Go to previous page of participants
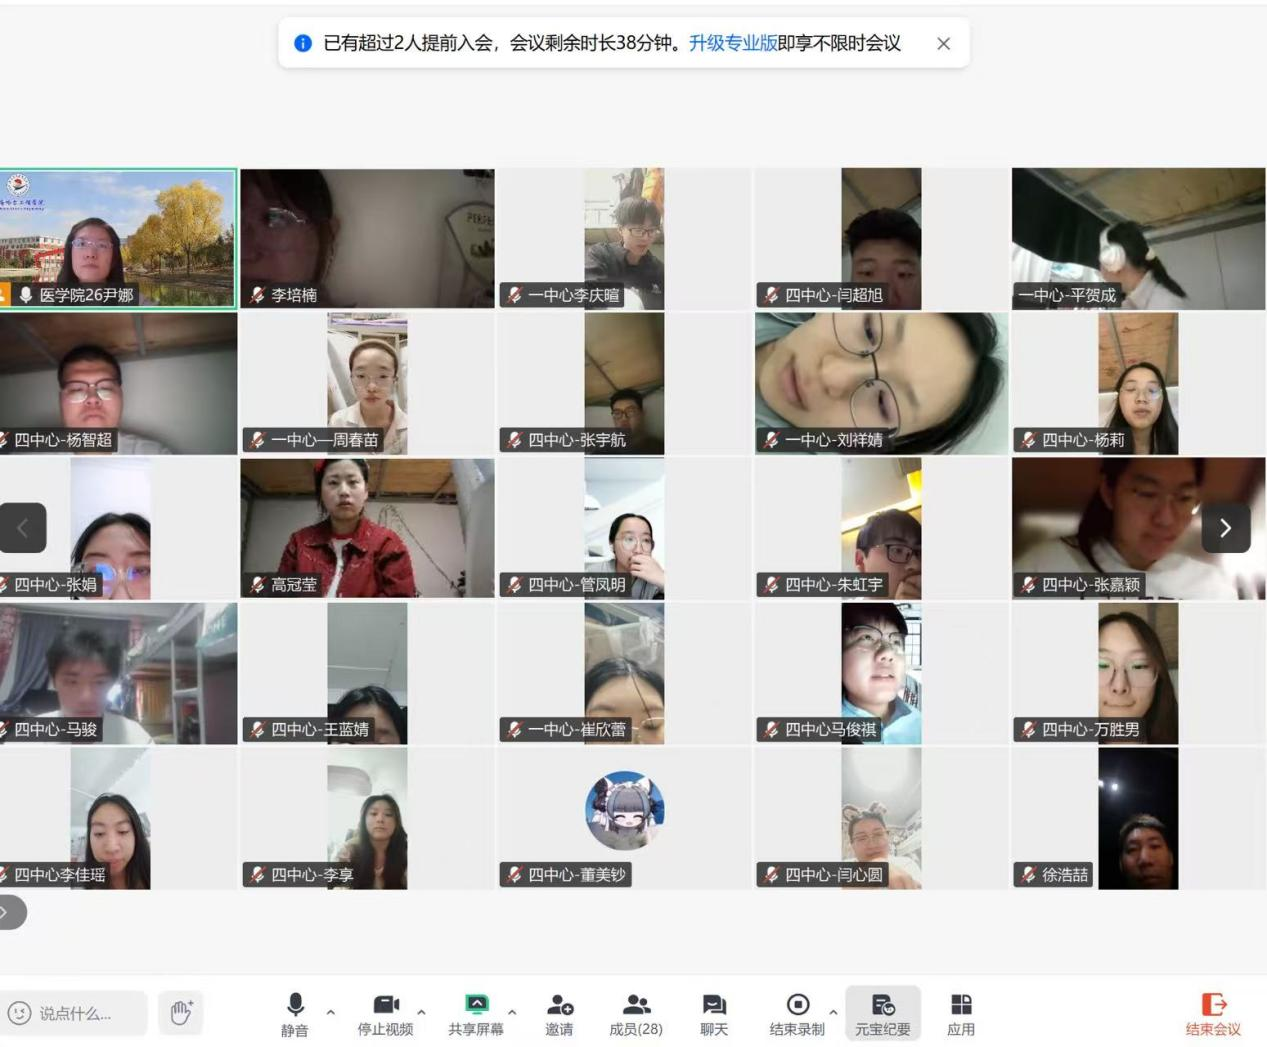This screenshot has height=1047, width=1267. pos(22,528)
